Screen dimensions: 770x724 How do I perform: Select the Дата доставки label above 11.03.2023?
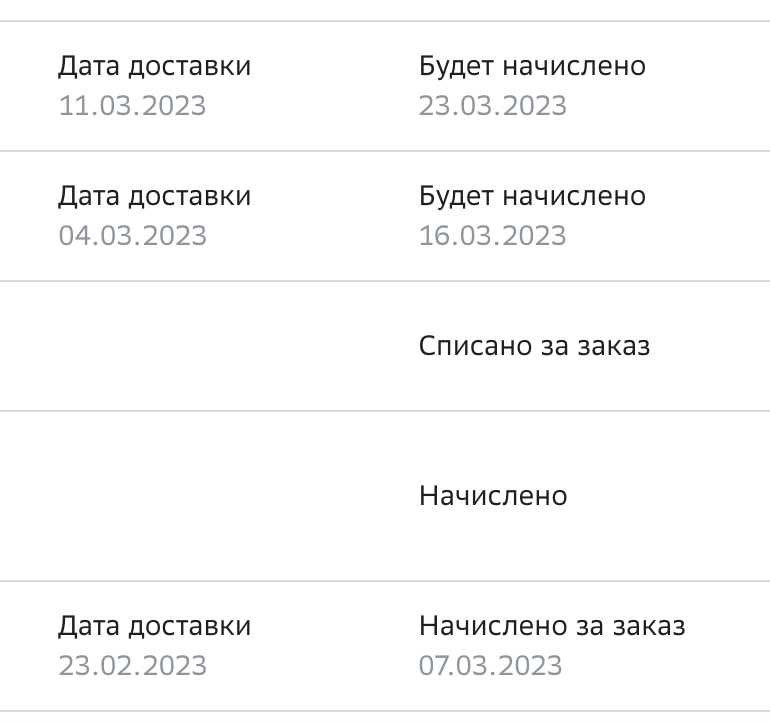pos(155,66)
